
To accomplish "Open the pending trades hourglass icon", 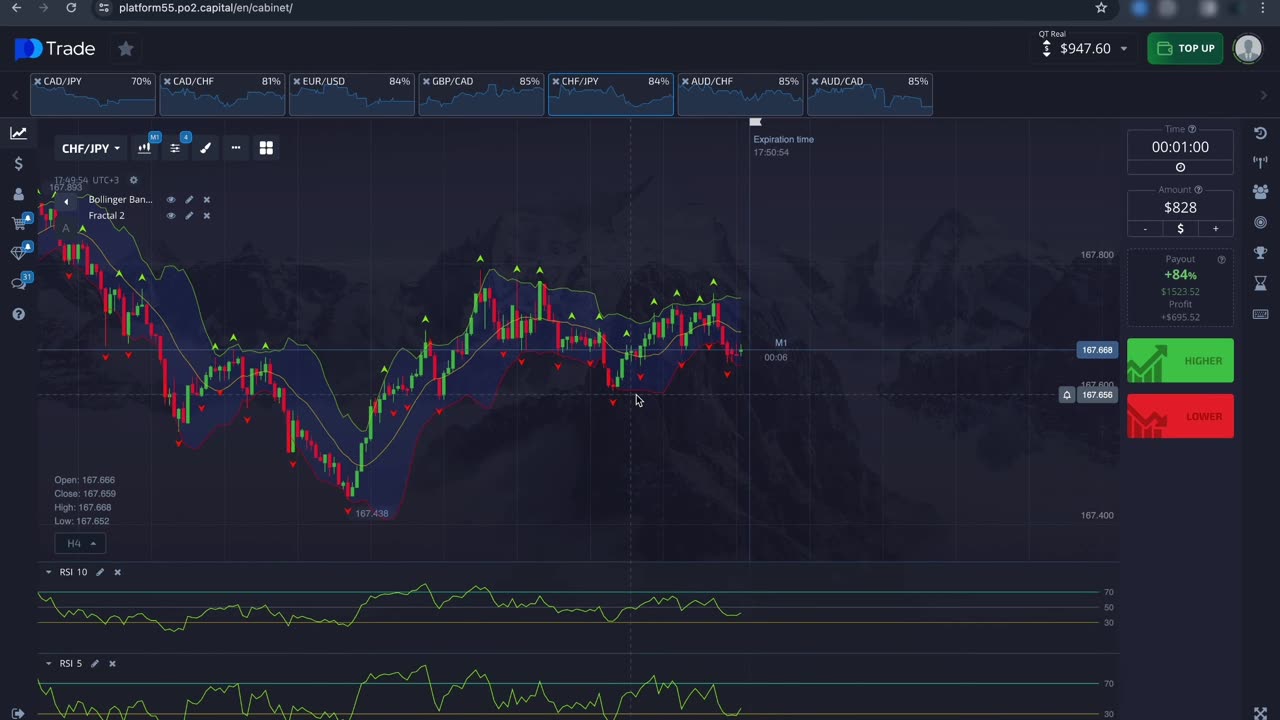I will click(x=1260, y=284).
